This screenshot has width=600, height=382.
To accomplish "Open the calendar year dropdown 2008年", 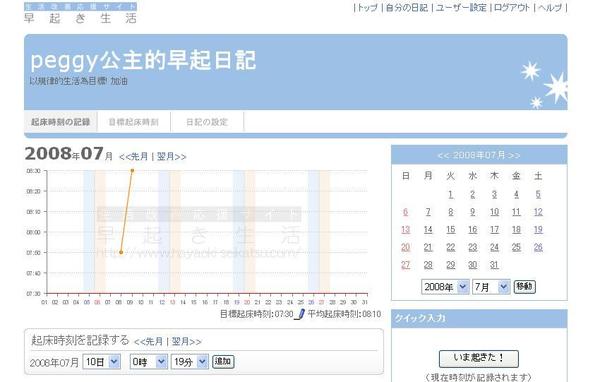I will [445, 287].
